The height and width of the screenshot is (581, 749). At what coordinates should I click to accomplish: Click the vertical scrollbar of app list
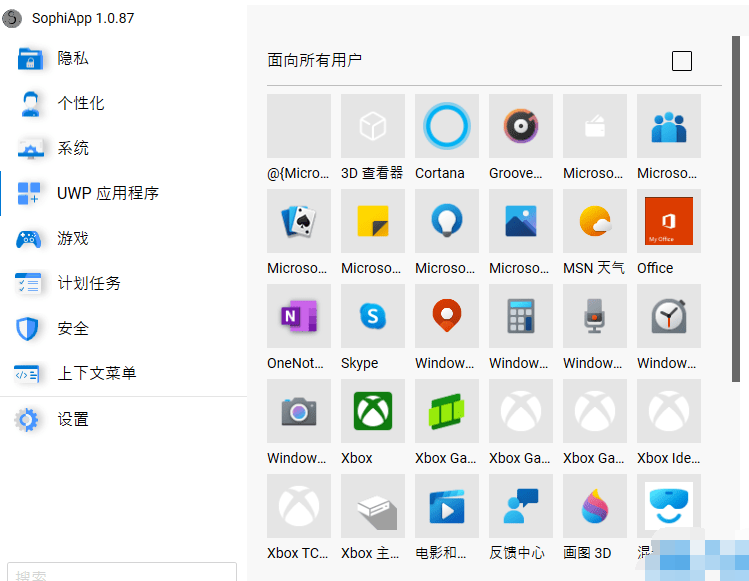pos(736,209)
